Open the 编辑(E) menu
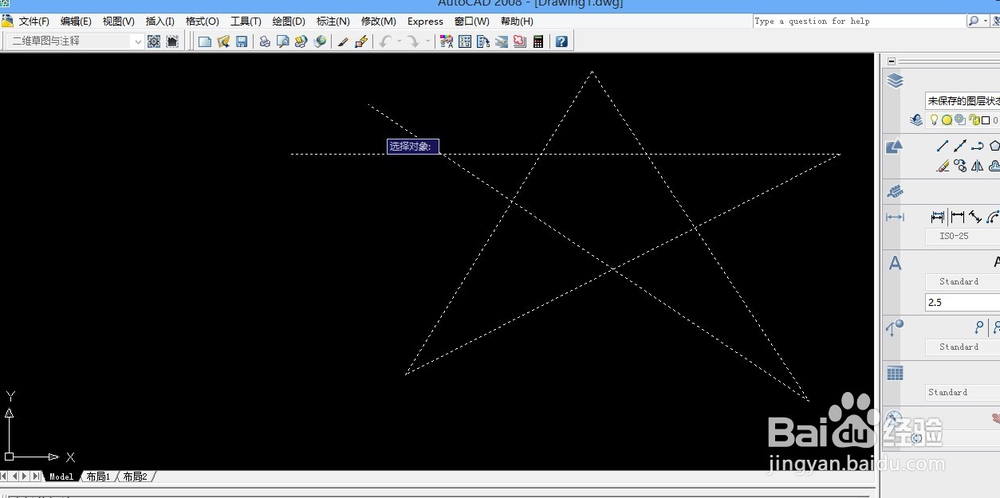1000x498 pixels. pos(76,21)
